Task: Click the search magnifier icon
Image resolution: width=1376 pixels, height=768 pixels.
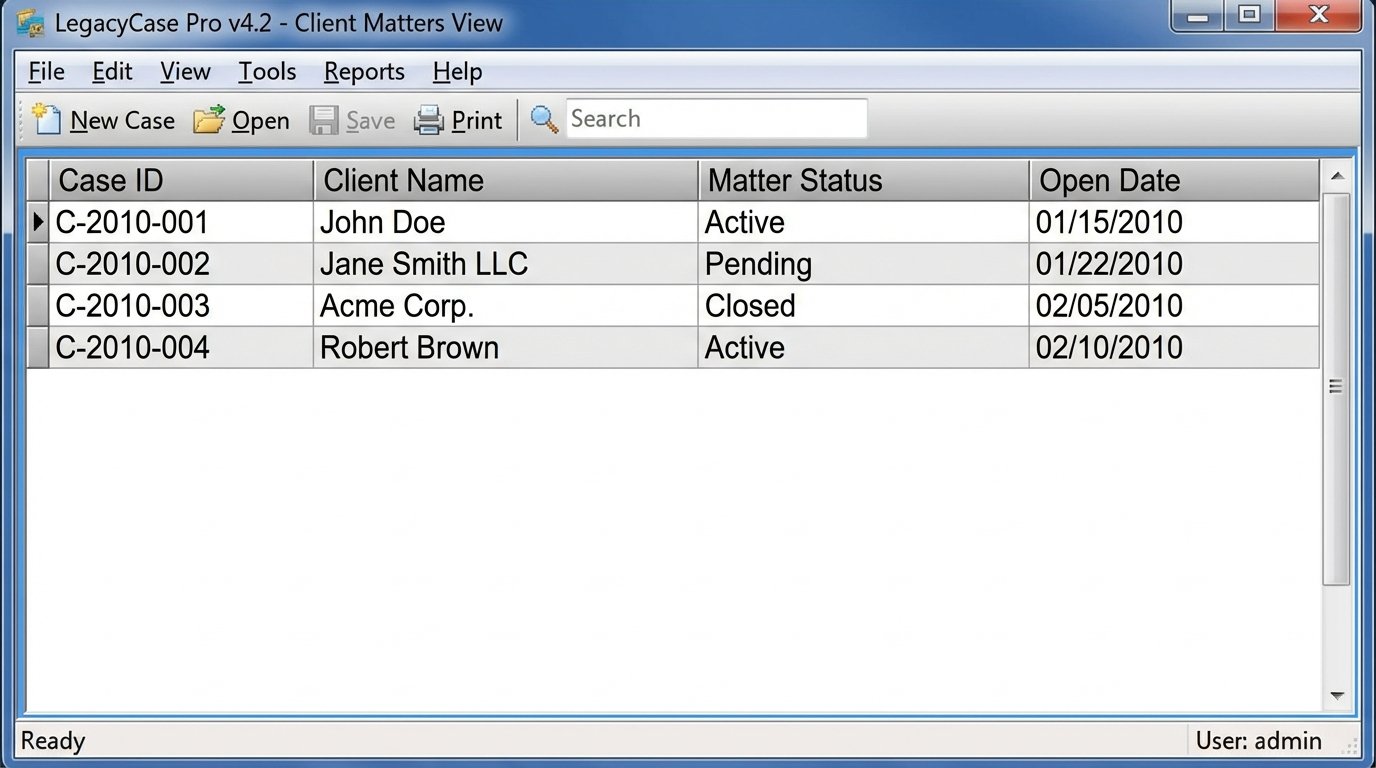Action: 544,118
